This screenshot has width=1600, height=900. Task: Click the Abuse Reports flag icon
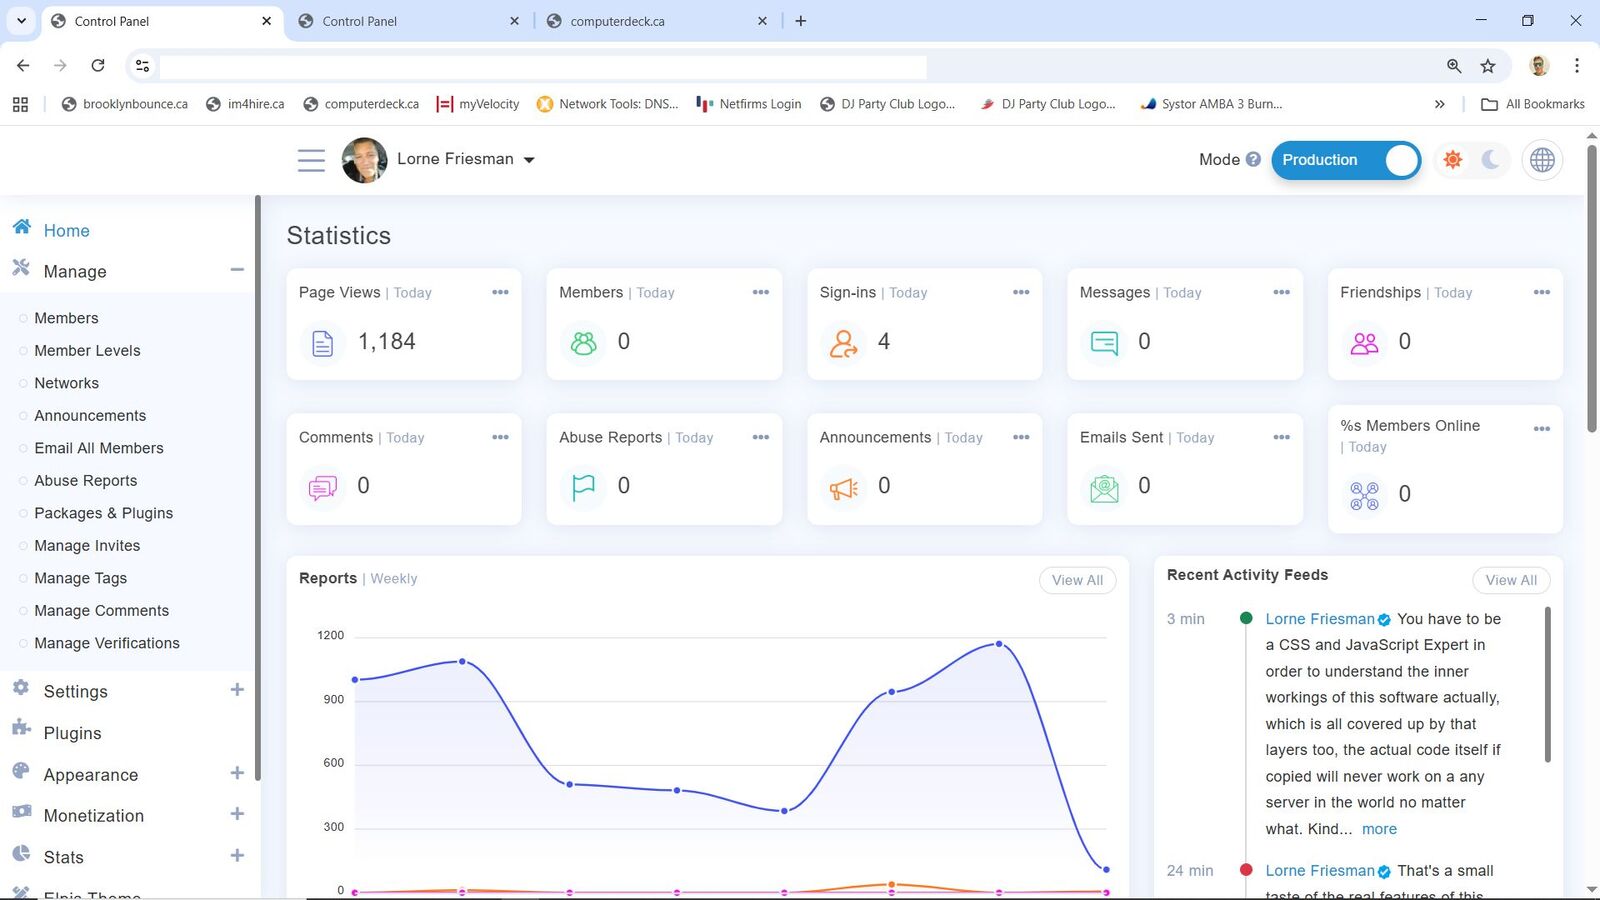pos(583,487)
